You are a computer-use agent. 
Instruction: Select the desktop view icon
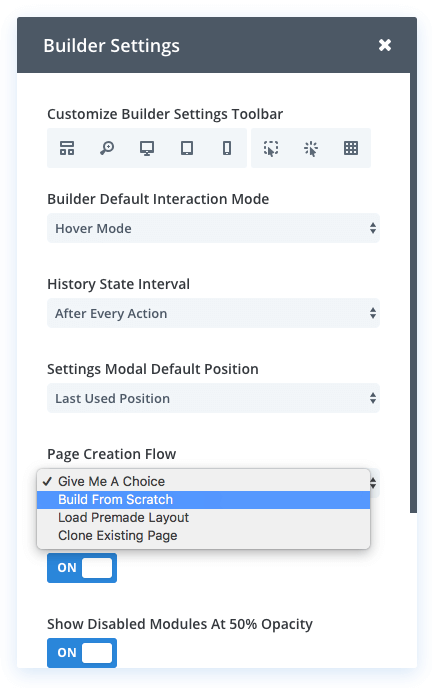147,148
